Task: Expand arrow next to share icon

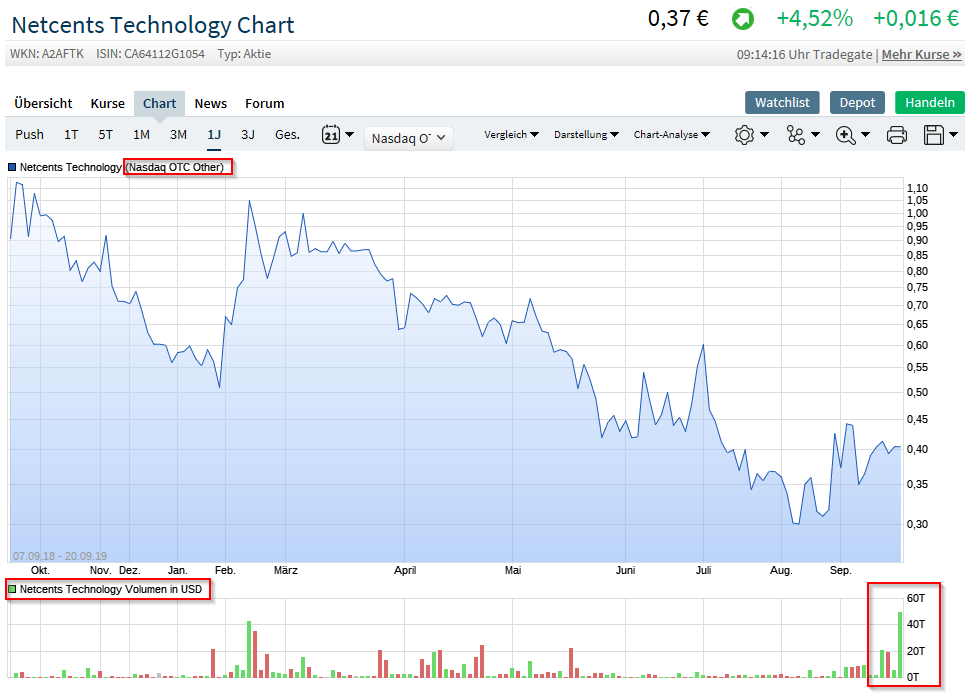Action: [815, 134]
